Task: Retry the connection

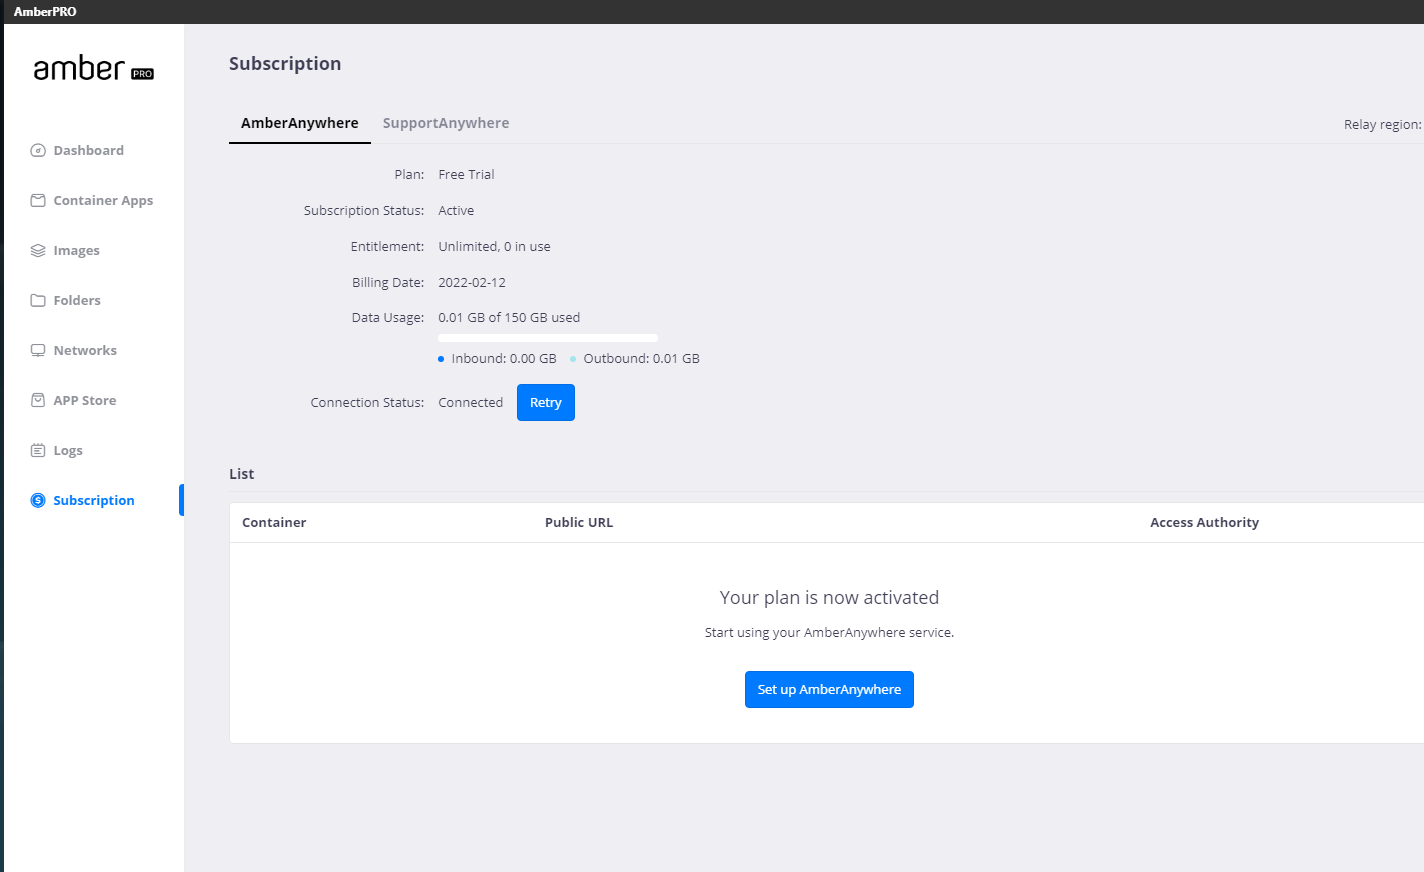Action: coord(546,403)
